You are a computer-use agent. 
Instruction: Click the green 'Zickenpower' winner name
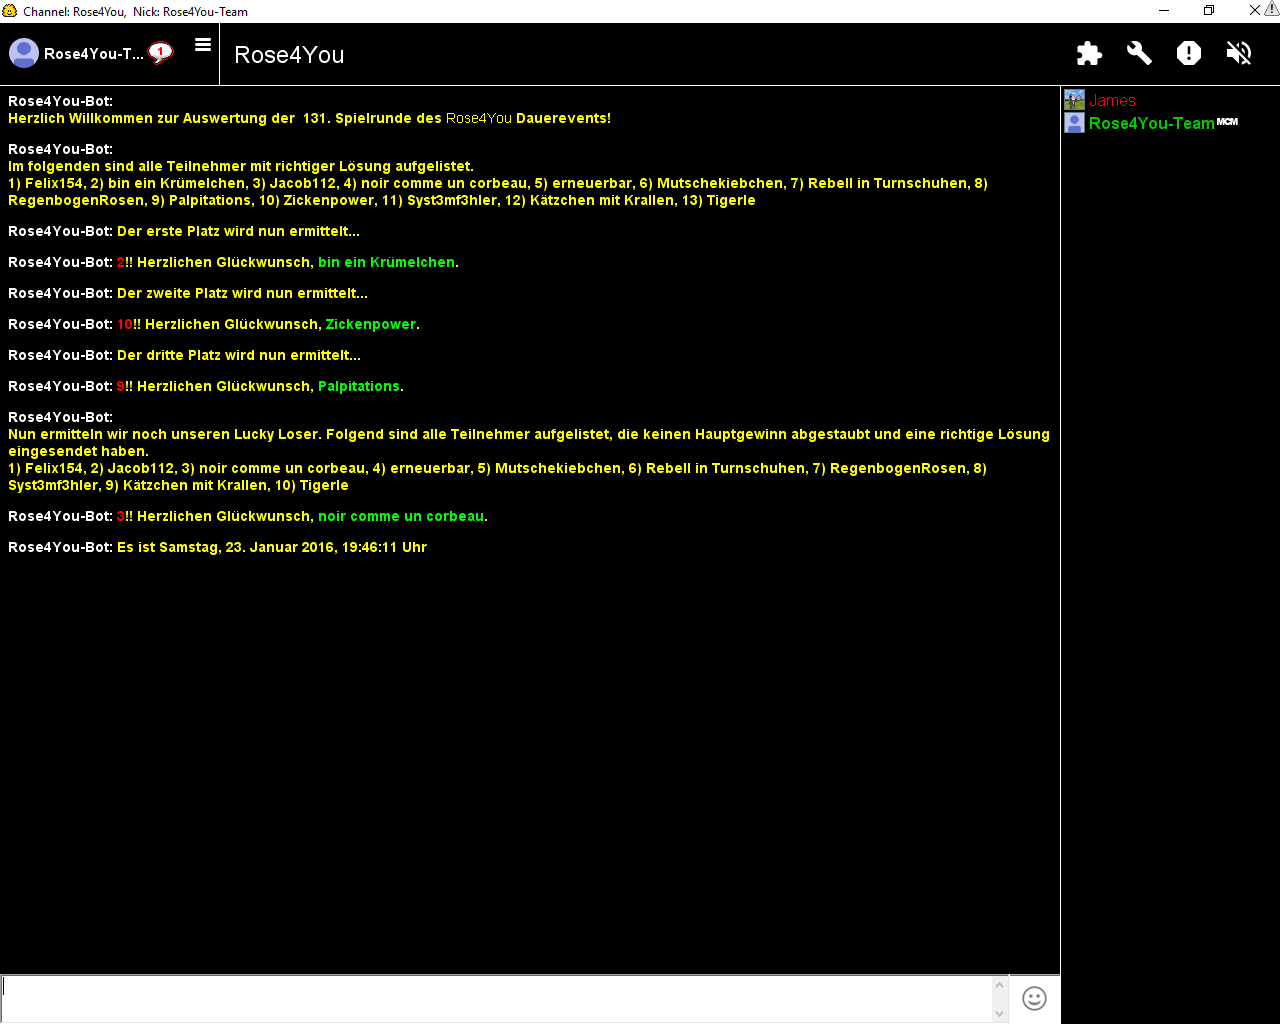(x=370, y=324)
